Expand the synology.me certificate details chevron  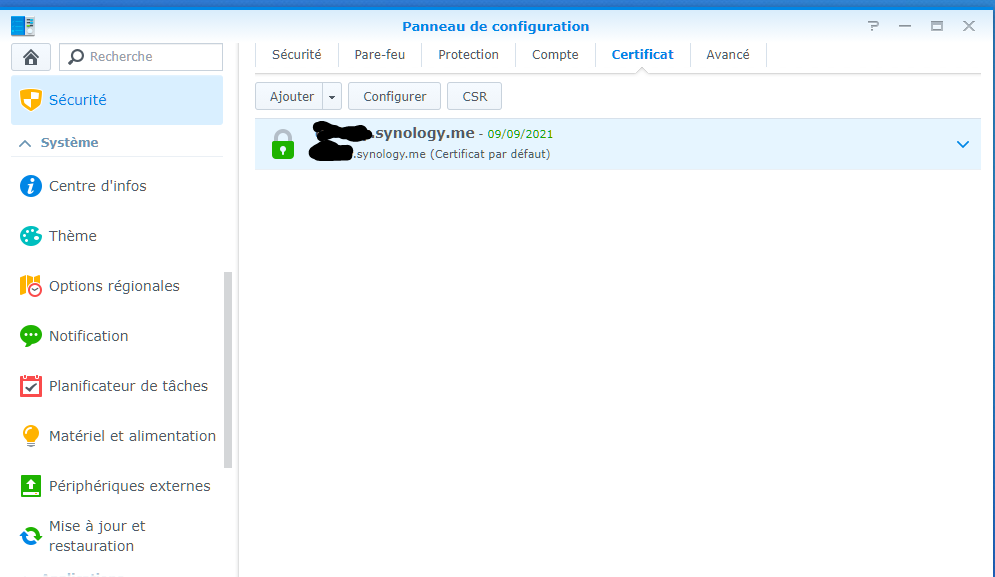click(963, 145)
